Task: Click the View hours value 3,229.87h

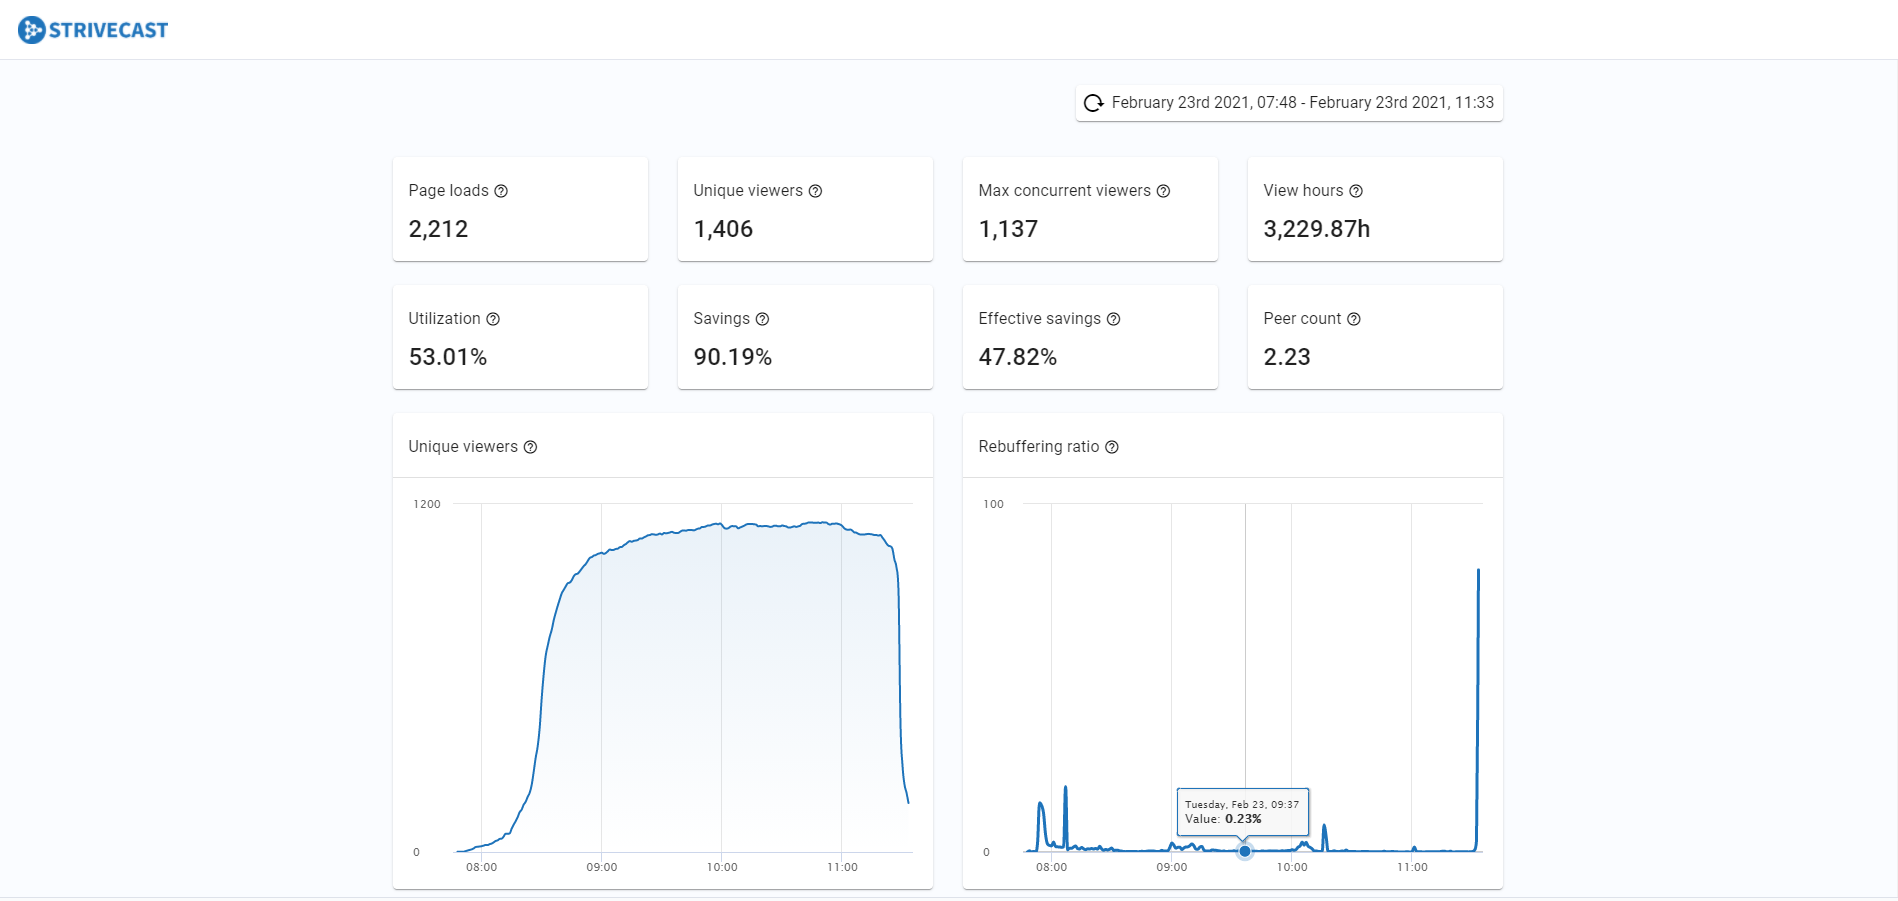Action: click(x=1317, y=229)
